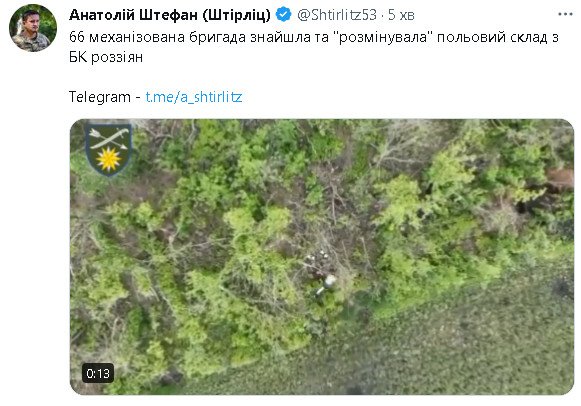Image resolution: width=581 pixels, height=406 pixels.
Task: Click the text БК роззіян
Action: click(106, 57)
